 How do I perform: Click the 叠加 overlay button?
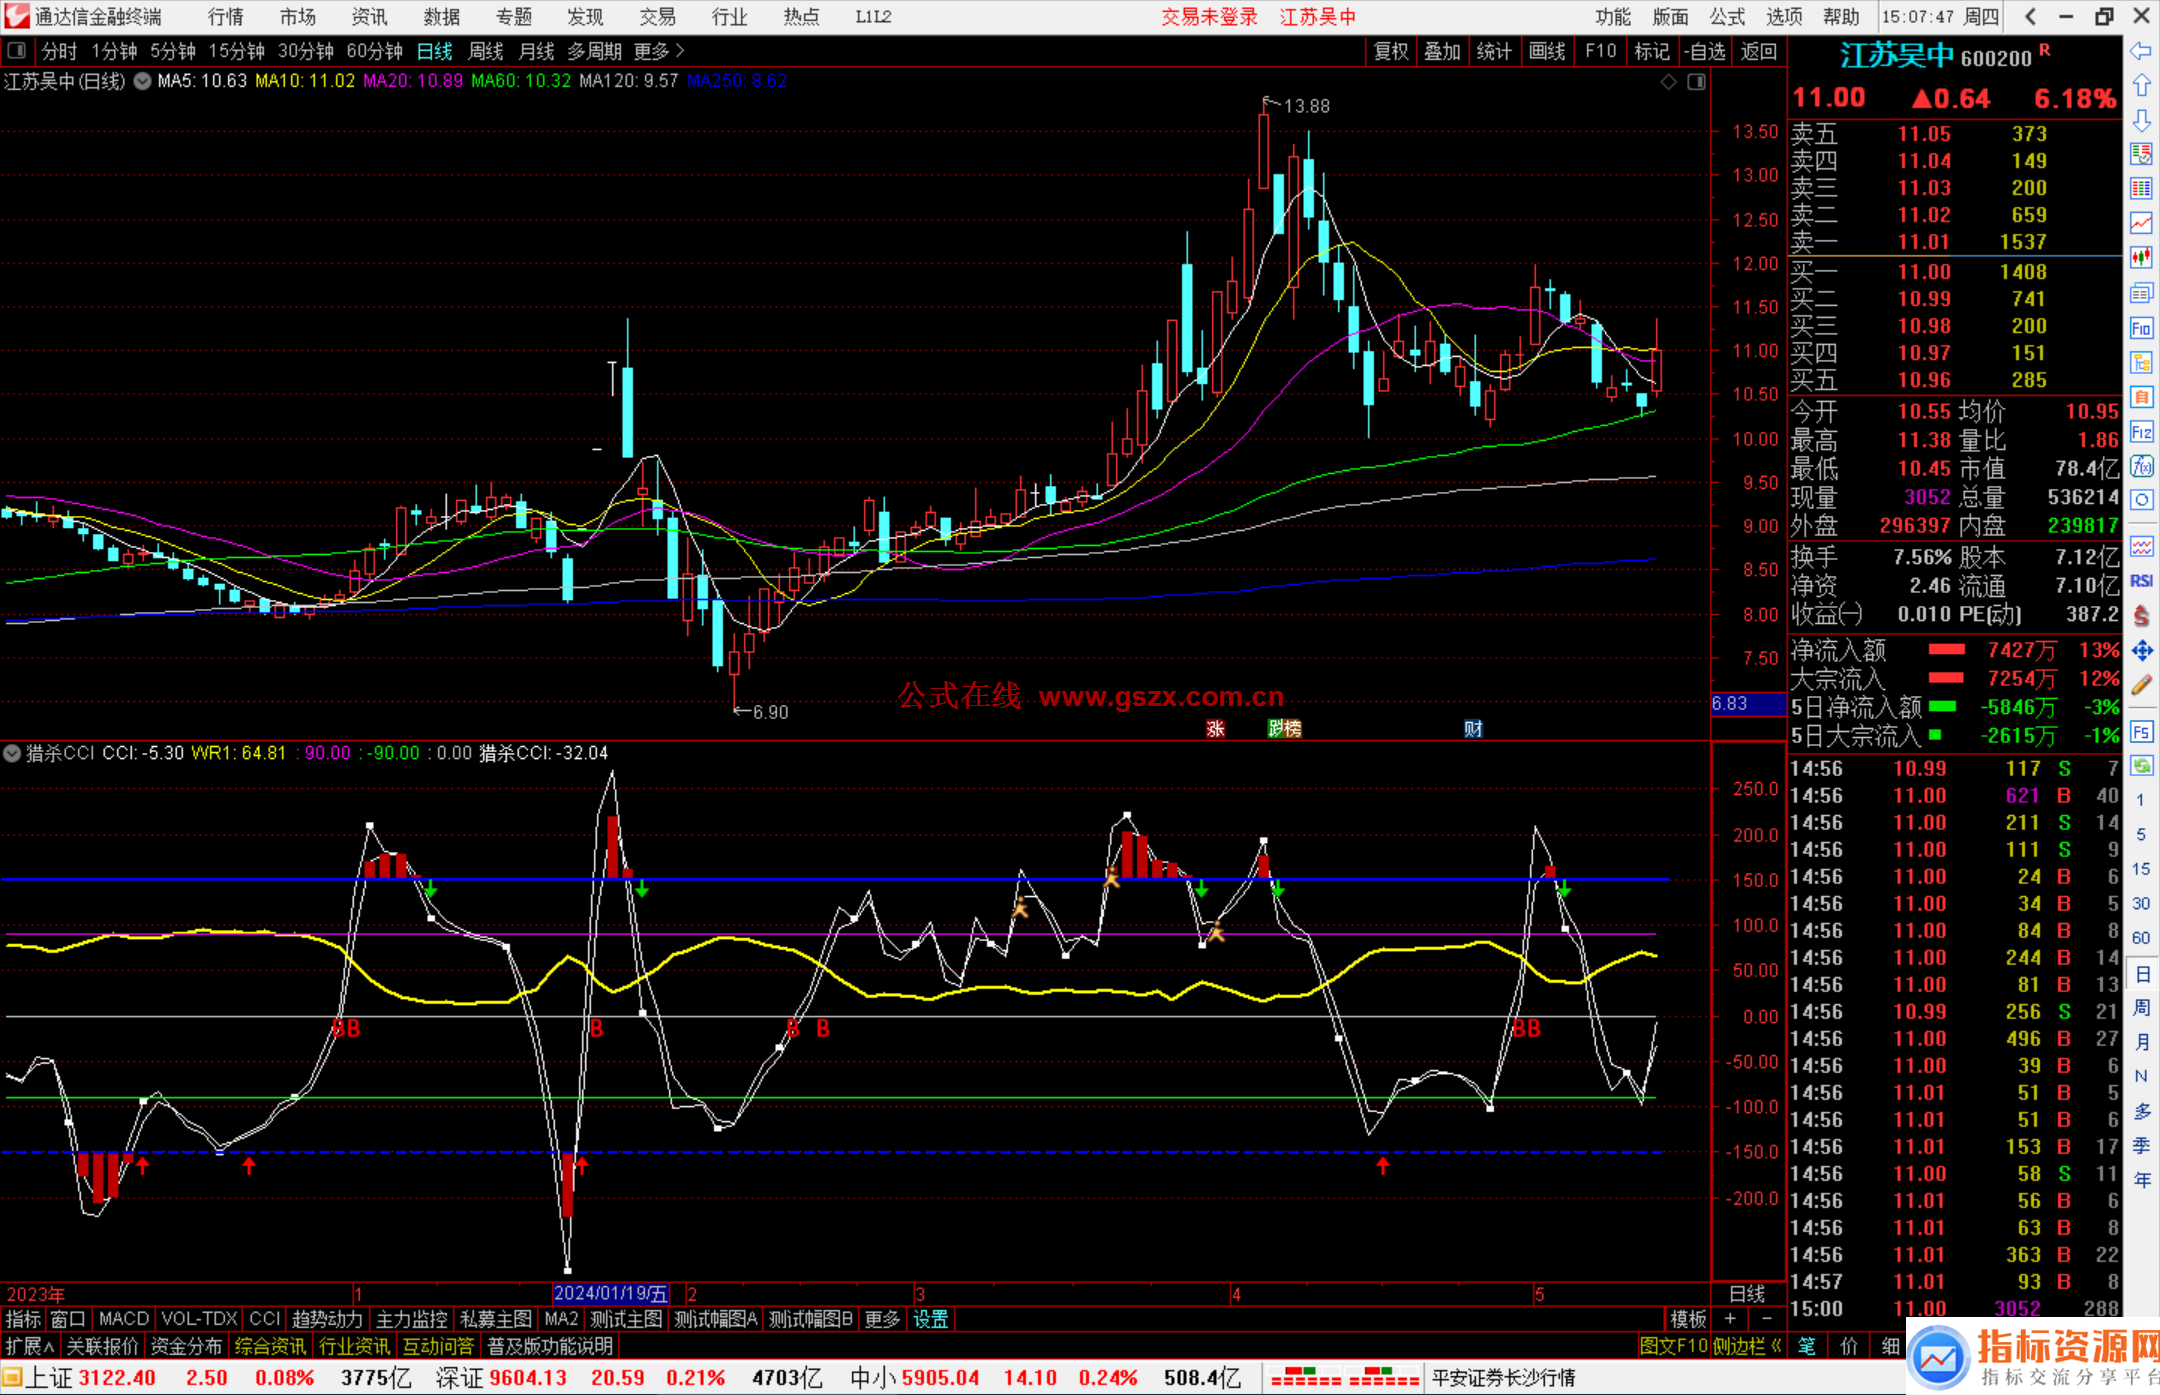(1442, 51)
